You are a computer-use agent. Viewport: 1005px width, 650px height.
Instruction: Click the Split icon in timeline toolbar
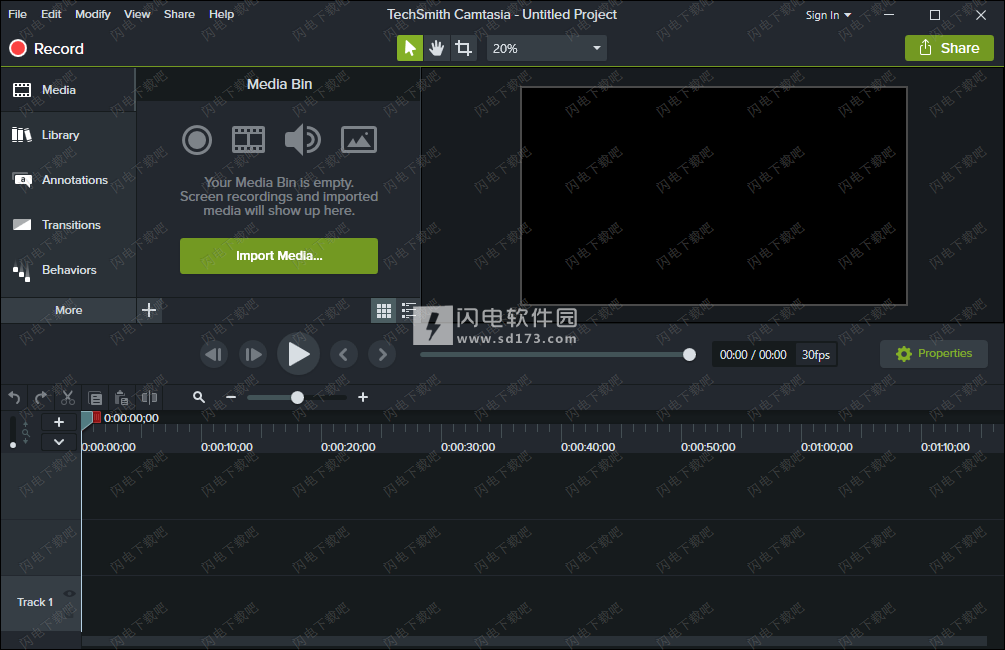tap(149, 397)
